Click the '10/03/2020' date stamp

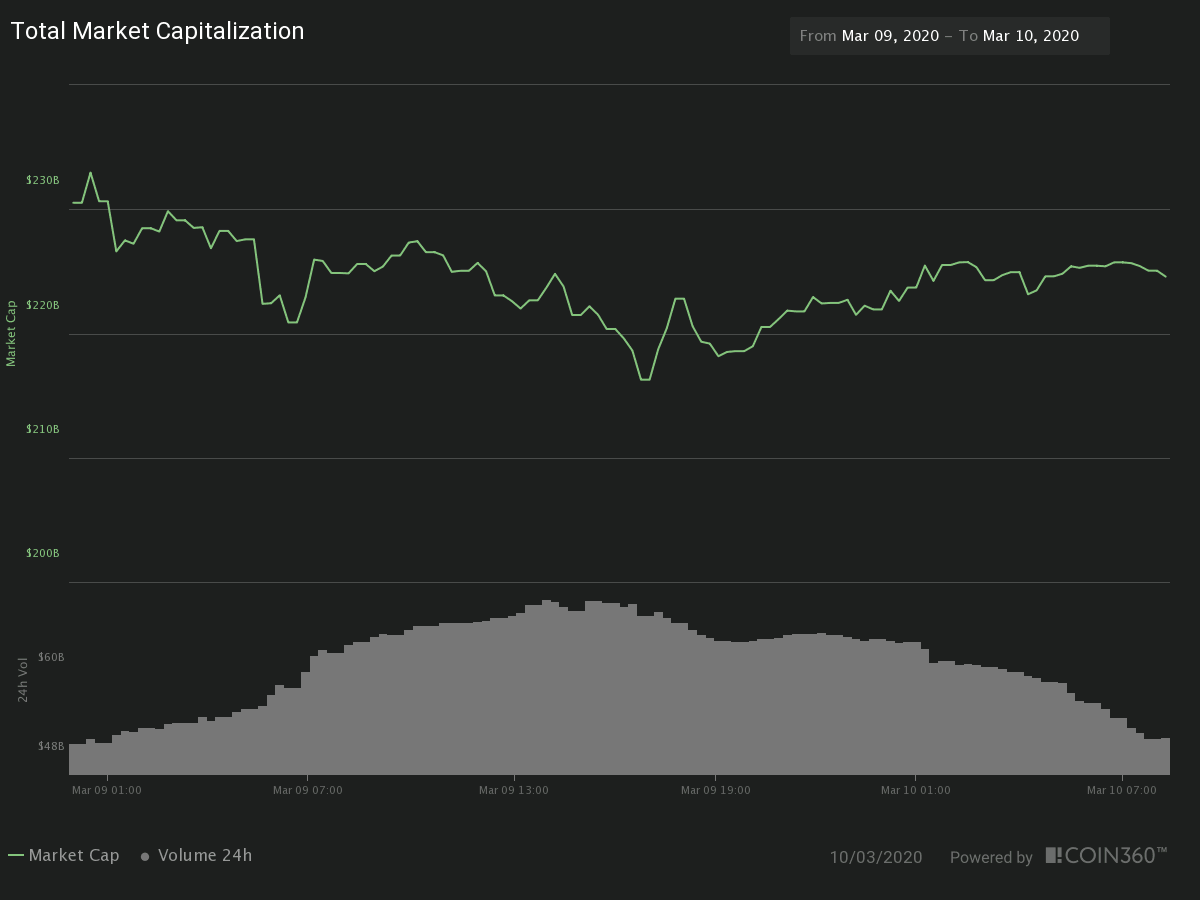pos(877,857)
